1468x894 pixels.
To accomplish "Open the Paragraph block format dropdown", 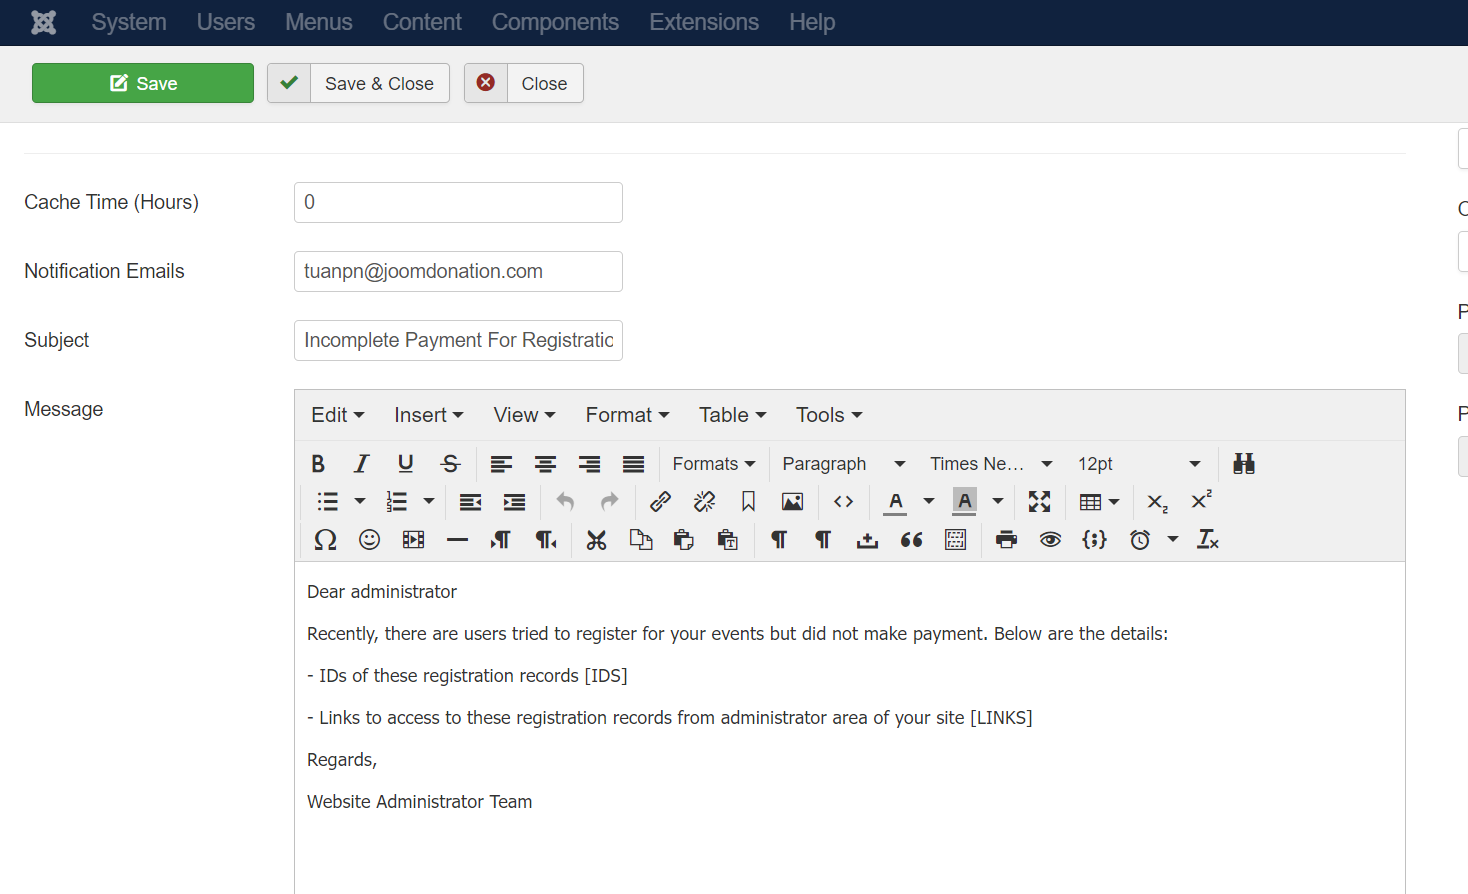I will click(844, 464).
